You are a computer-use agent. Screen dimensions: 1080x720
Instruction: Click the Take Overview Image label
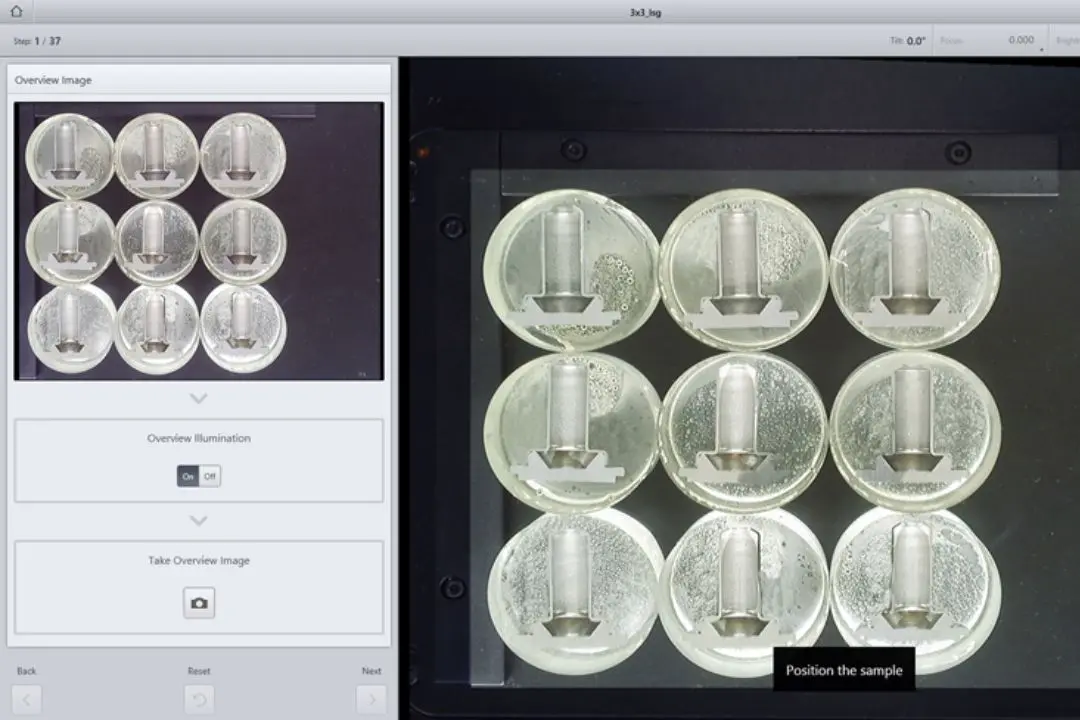pos(198,561)
